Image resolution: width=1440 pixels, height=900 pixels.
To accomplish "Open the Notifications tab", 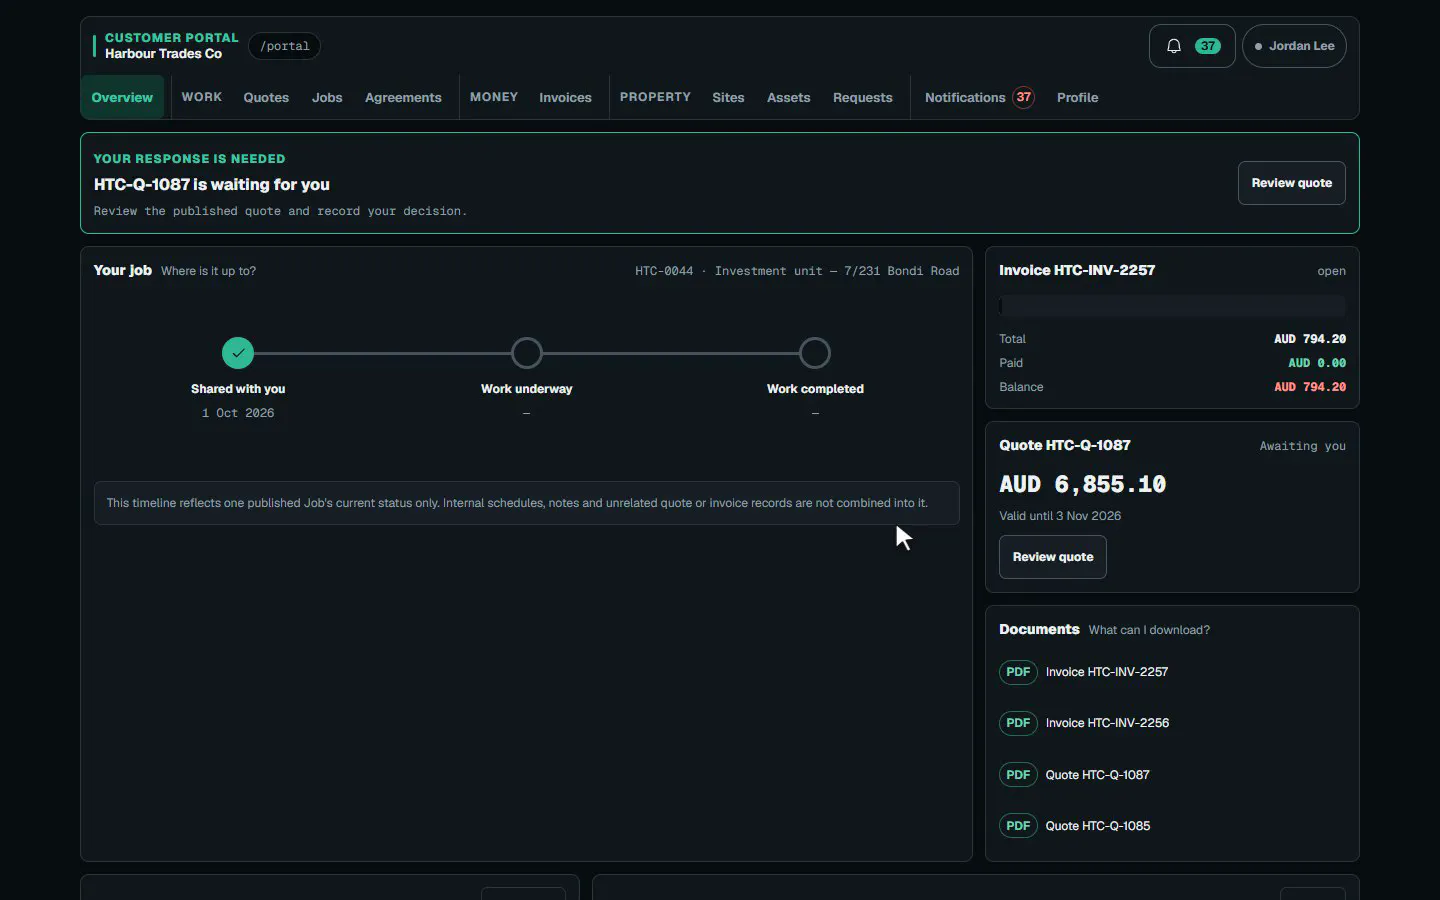I will (979, 97).
